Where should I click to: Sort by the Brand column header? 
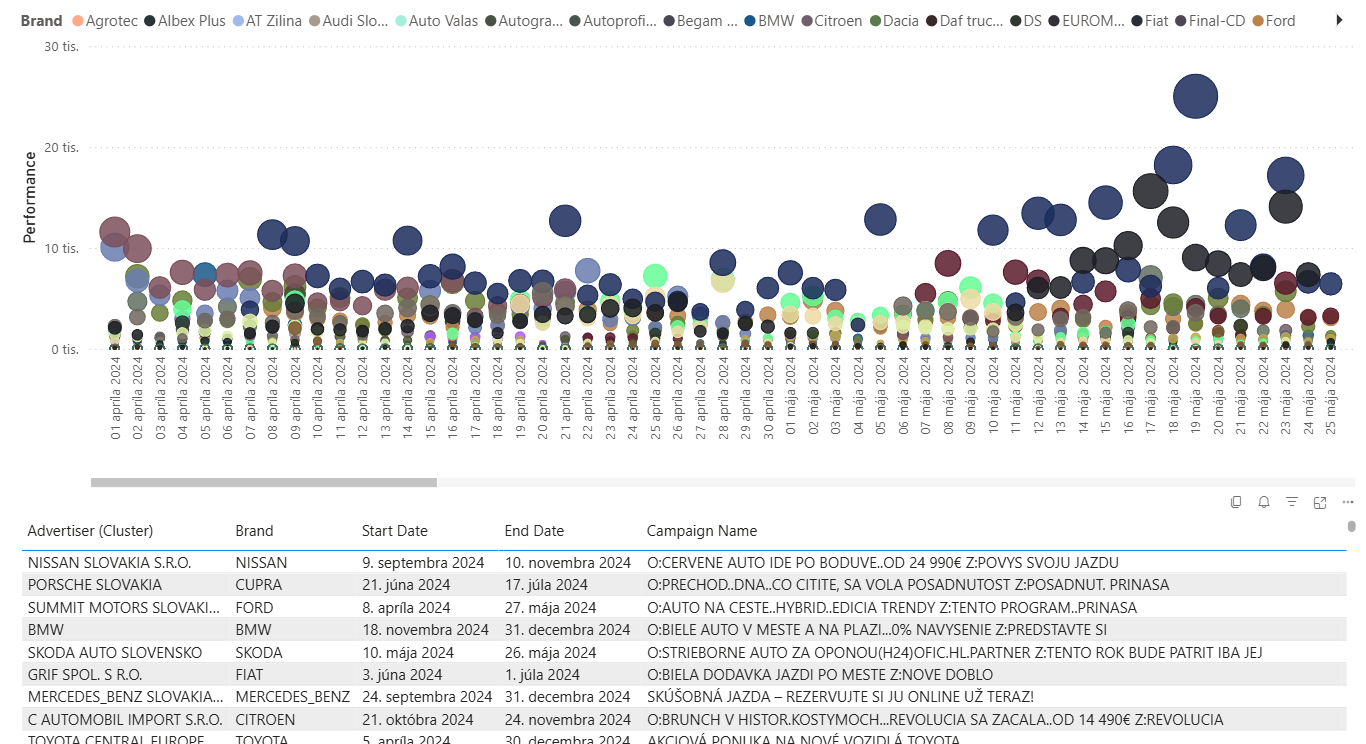254,531
